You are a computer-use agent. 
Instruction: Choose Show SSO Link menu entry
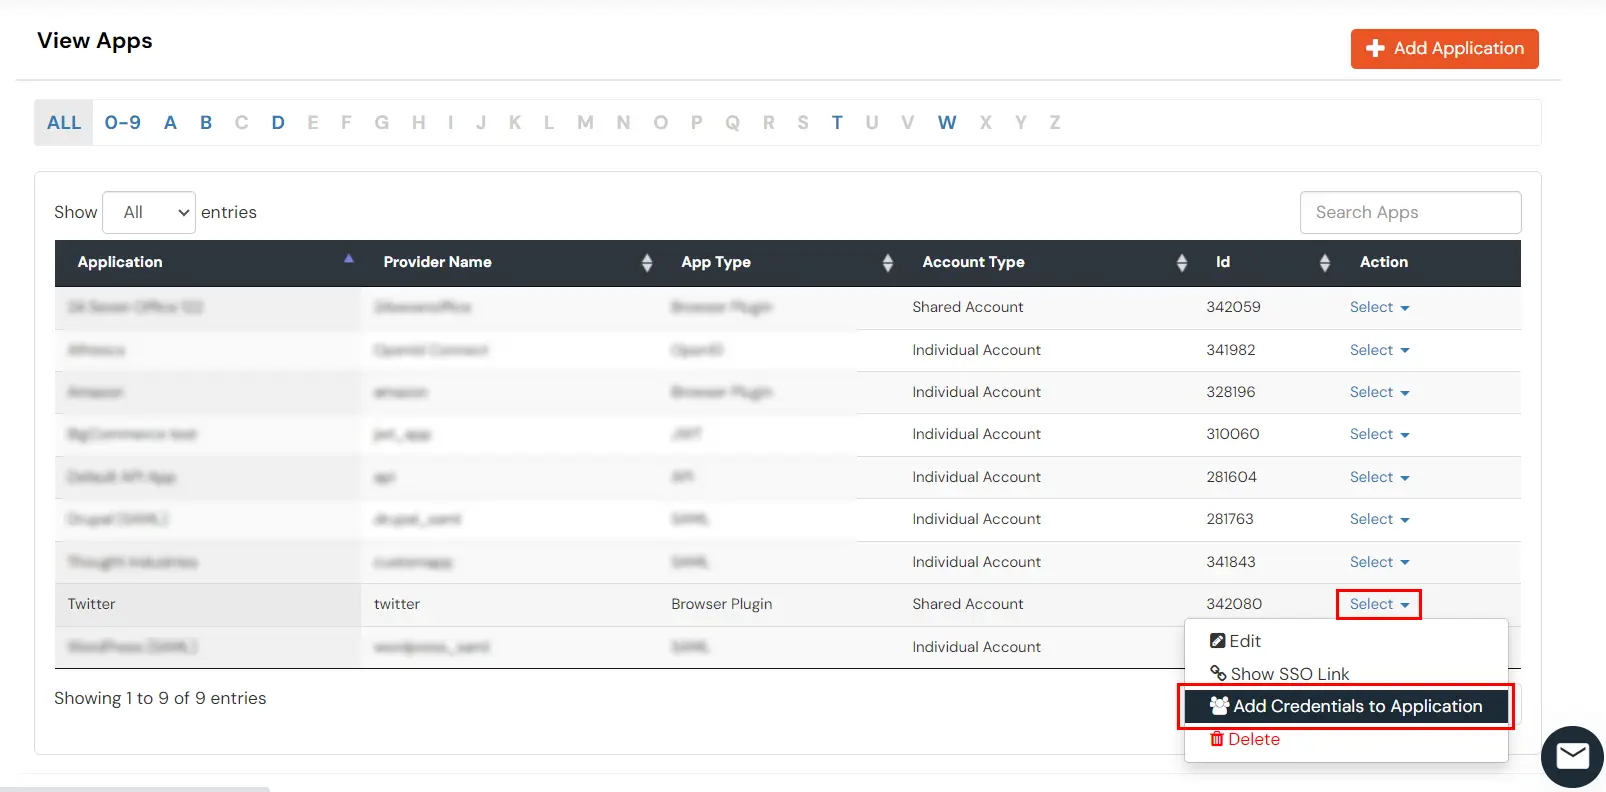(x=1346, y=673)
